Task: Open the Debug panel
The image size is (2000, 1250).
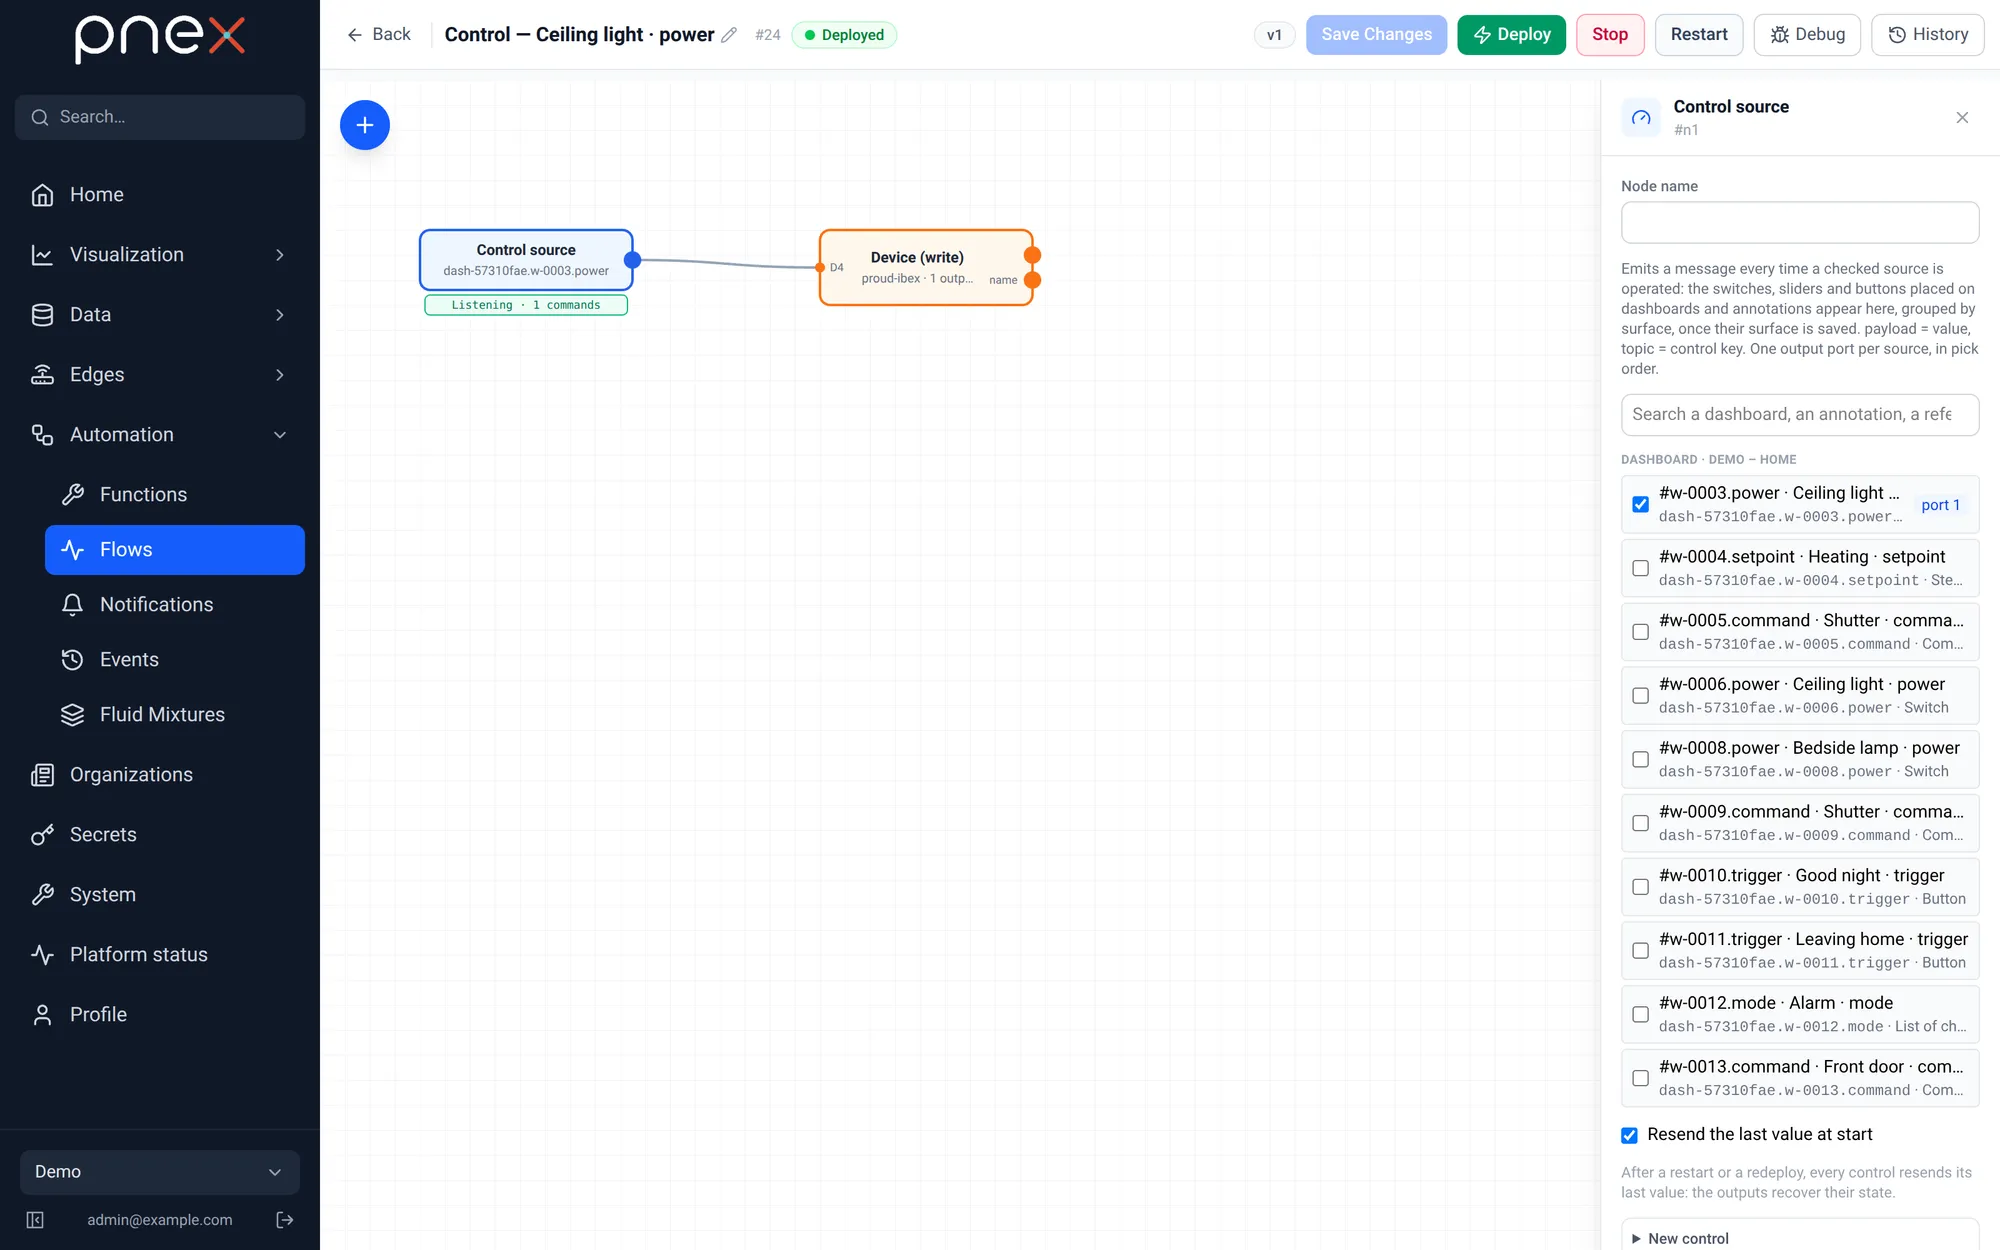Action: tap(1807, 35)
